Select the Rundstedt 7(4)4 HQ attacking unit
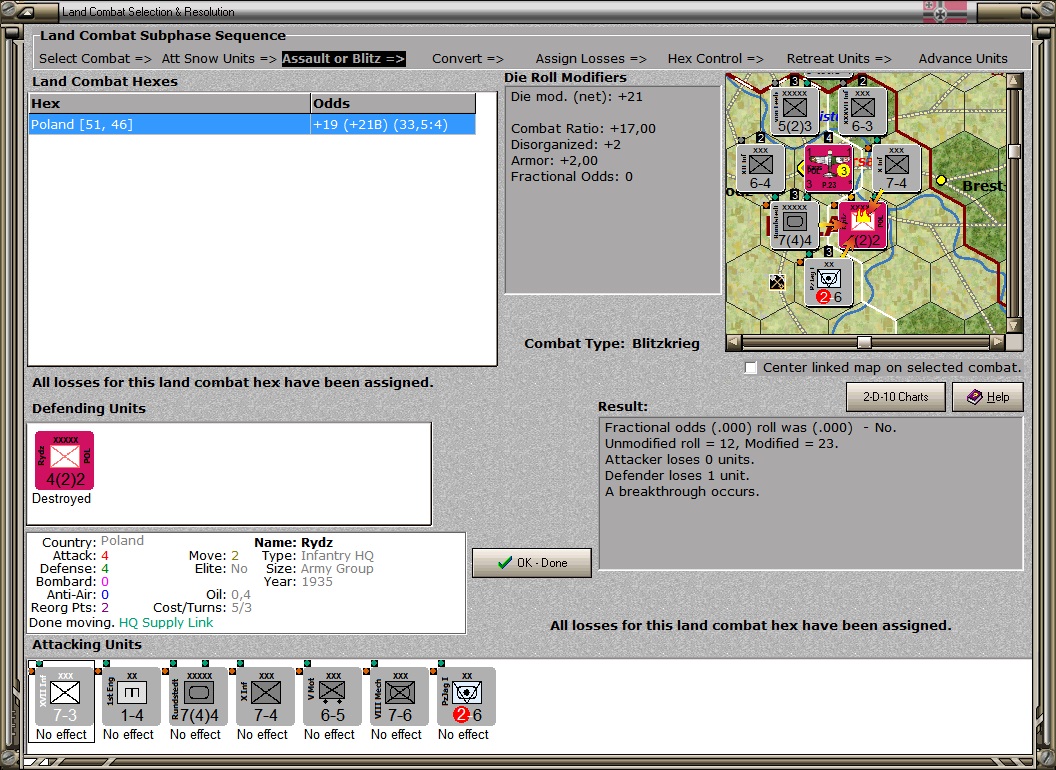The image size is (1056, 770). pos(199,697)
